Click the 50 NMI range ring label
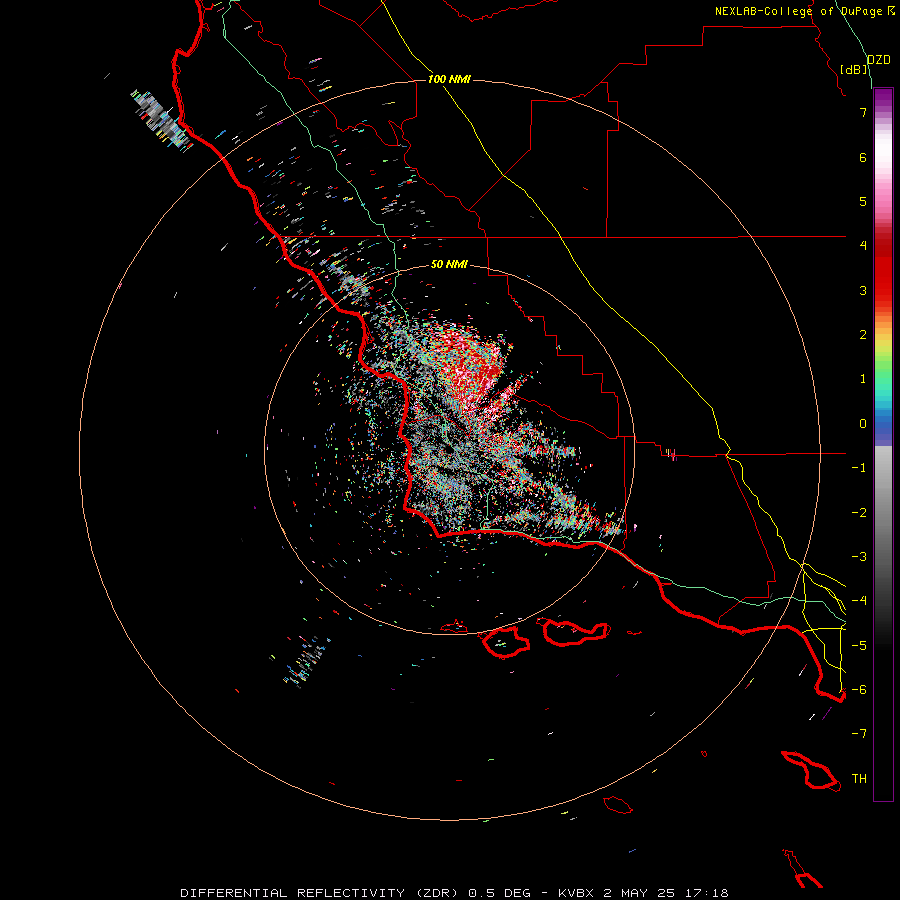 coord(449,264)
